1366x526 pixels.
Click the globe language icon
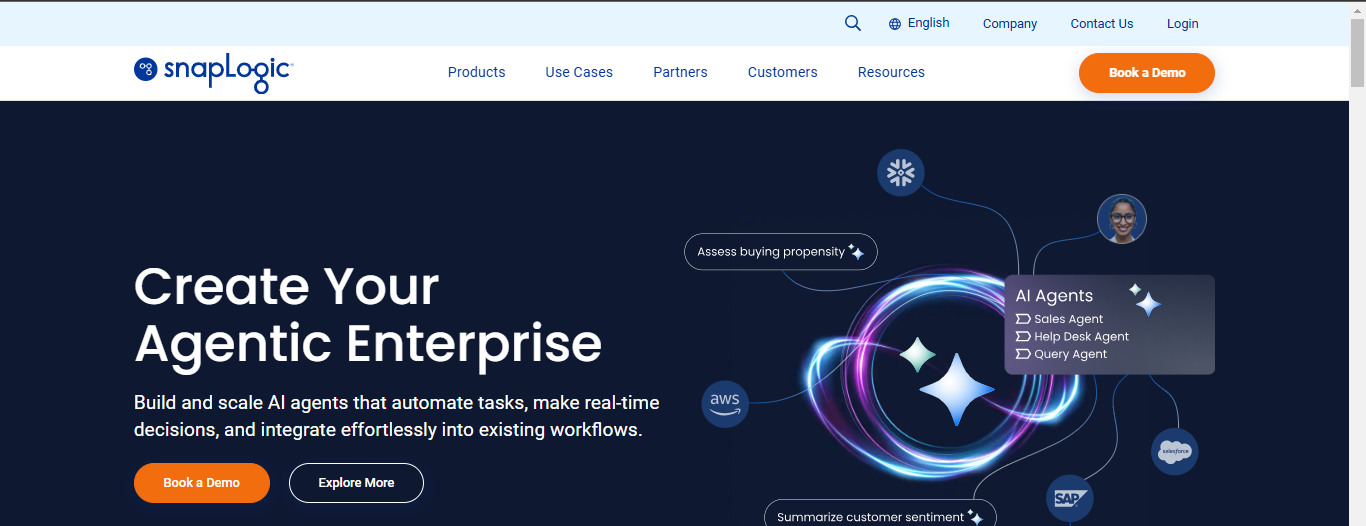tap(895, 24)
